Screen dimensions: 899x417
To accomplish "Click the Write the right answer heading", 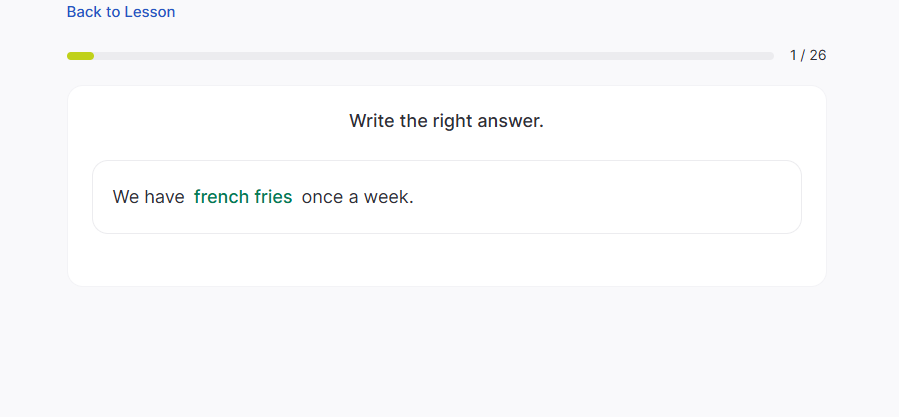I will tap(446, 121).
